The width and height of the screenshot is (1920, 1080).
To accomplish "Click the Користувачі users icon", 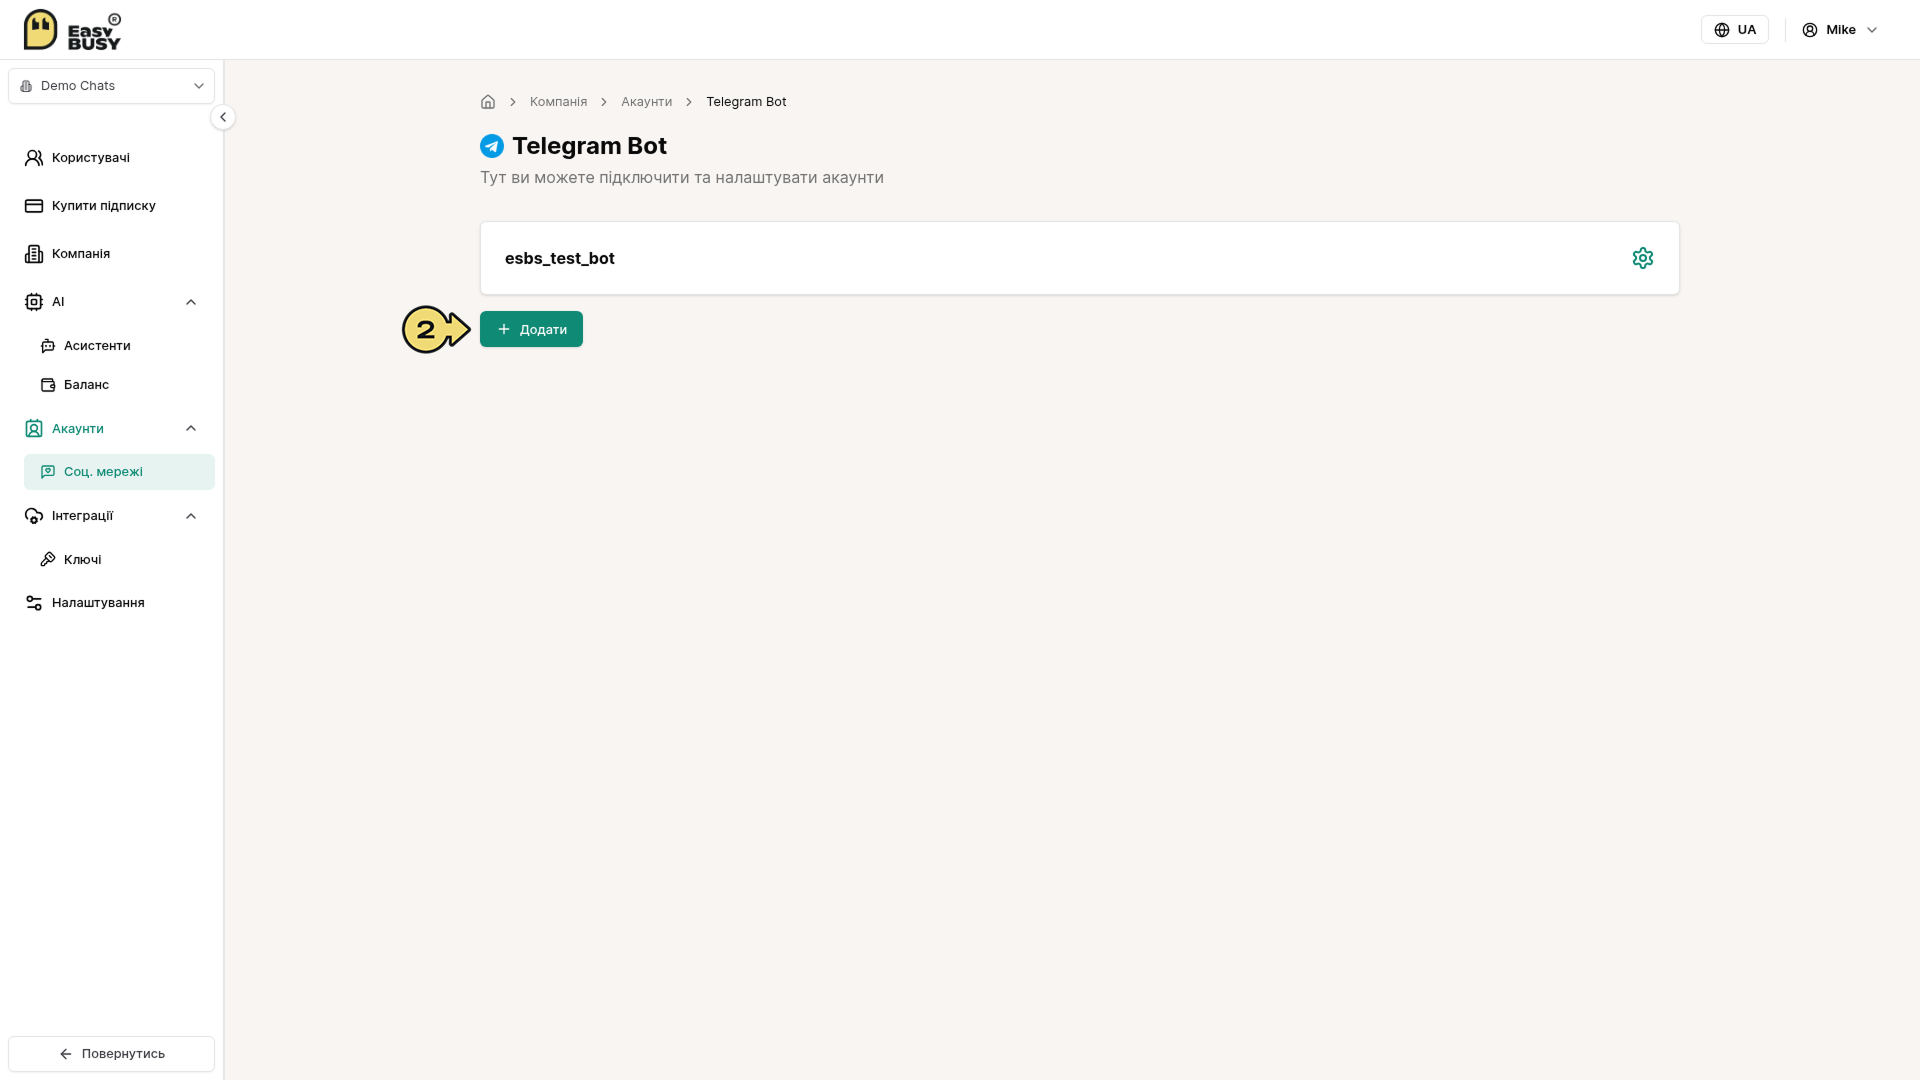I will coord(34,158).
